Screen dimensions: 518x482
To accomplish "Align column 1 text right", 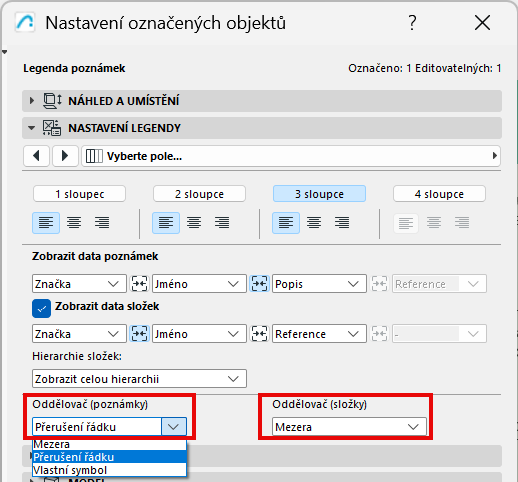I will pyautogui.click(x=102, y=223).
